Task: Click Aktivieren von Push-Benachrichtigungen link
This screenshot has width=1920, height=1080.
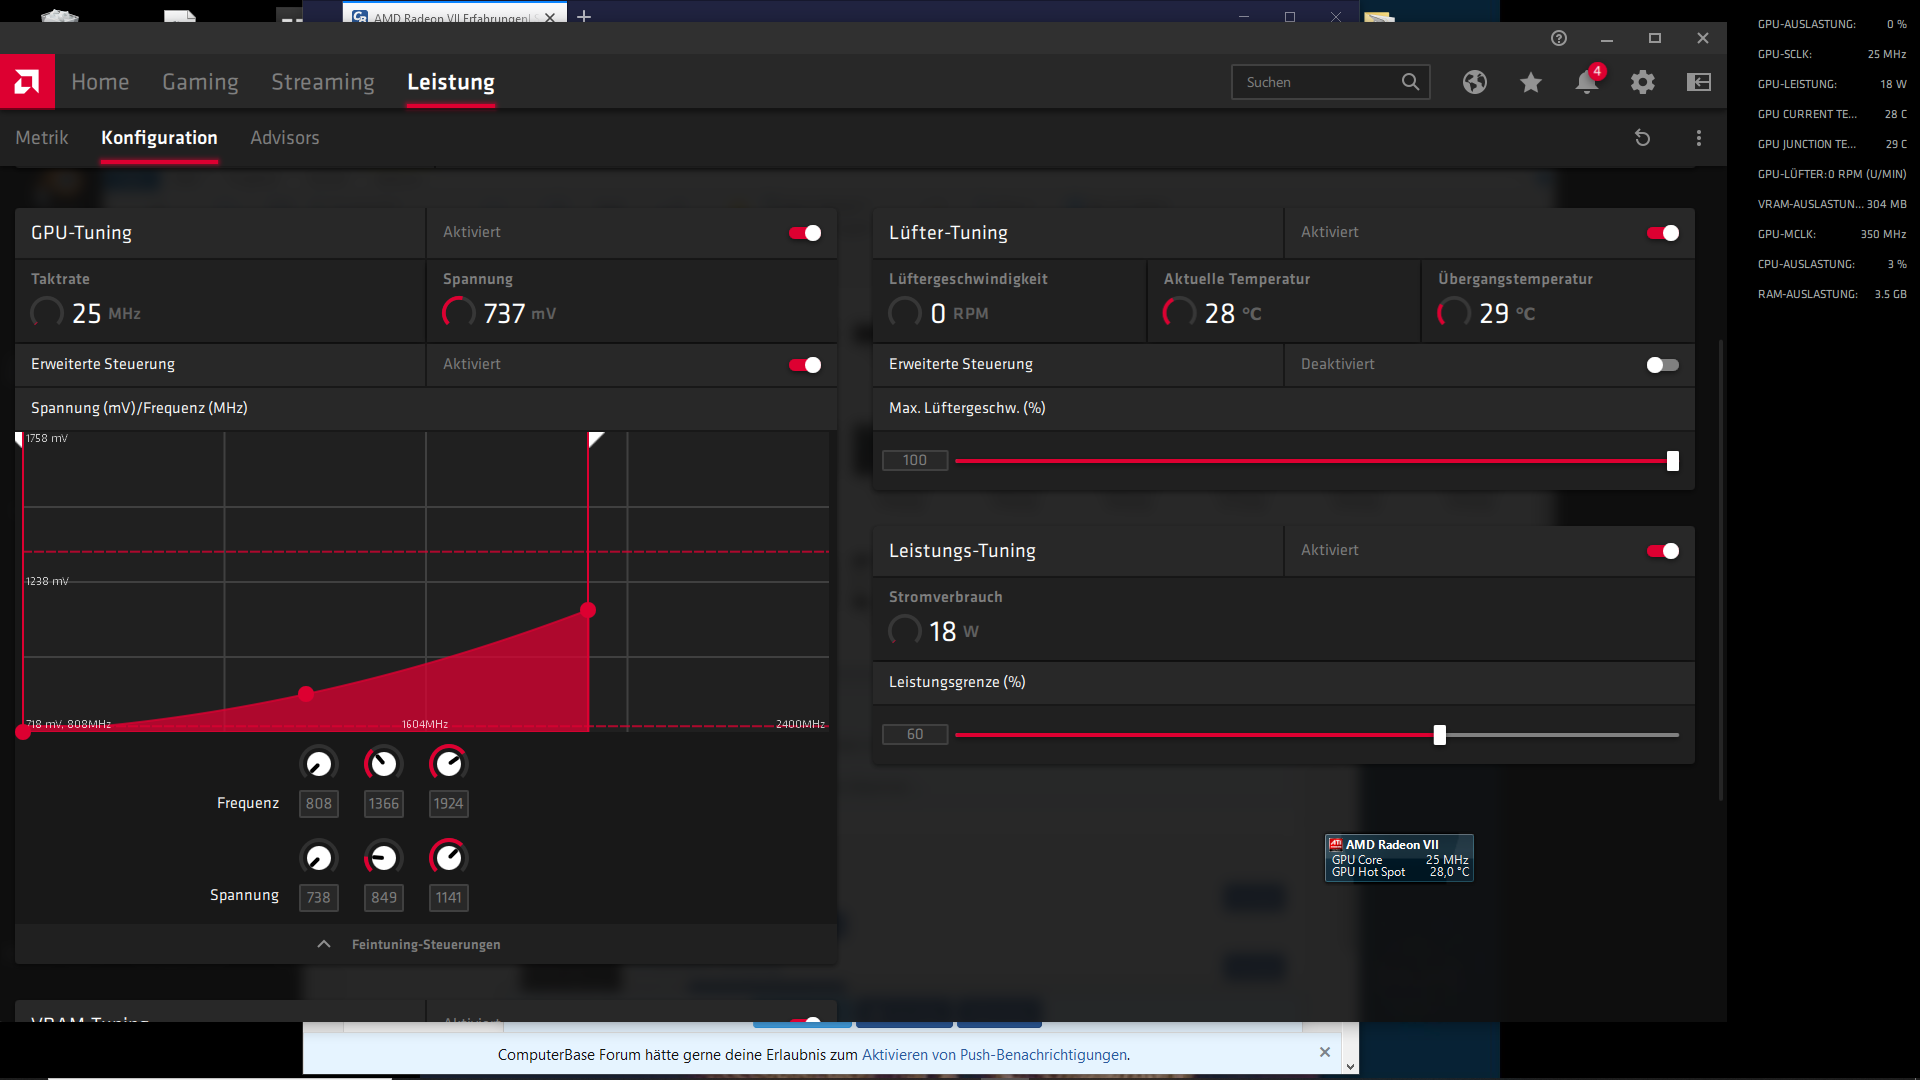Action: point(995,1054)
